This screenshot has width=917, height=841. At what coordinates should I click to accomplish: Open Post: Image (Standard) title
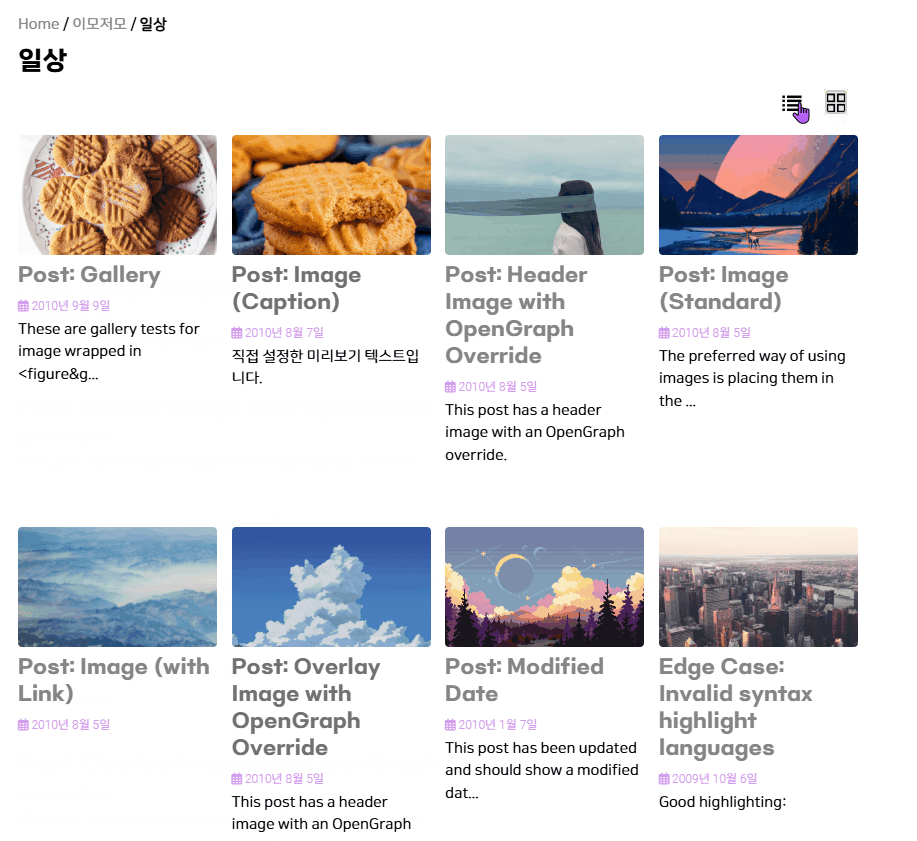[x=724, y=288]
